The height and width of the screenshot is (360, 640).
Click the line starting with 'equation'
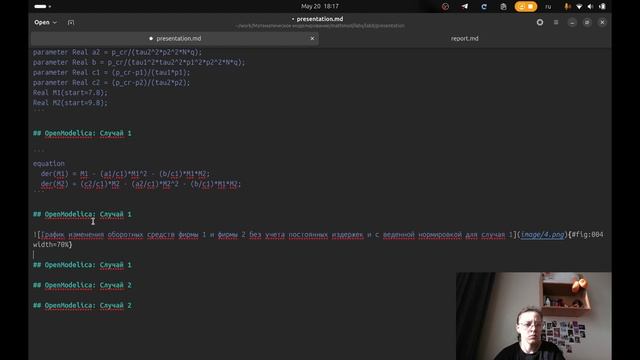(x=49, y=164)
